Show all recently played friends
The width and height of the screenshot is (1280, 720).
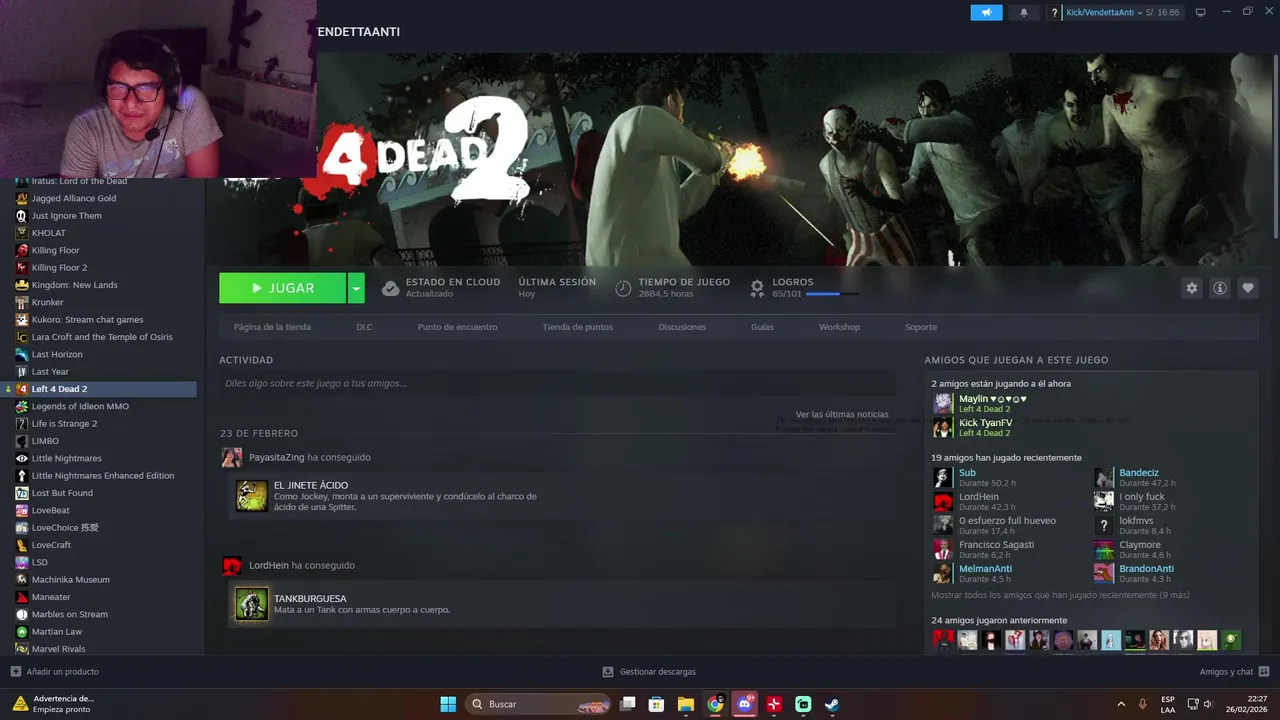click(1060, 595)
